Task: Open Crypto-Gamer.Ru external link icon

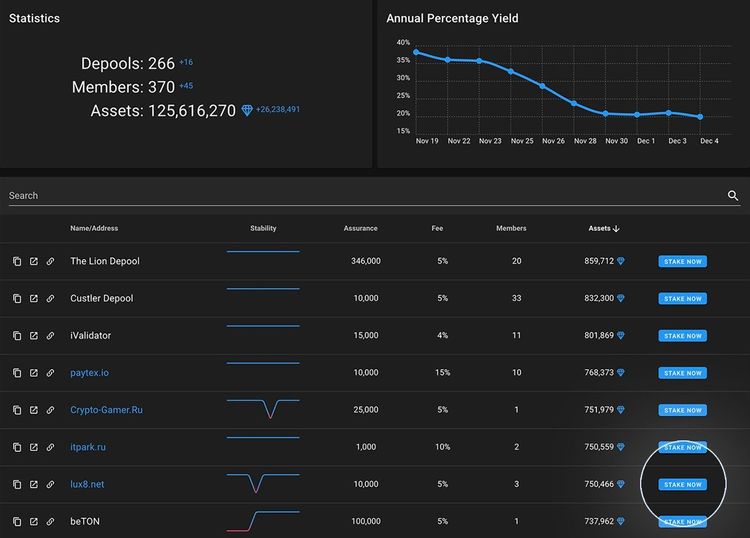Action: [x=34, y=410]
